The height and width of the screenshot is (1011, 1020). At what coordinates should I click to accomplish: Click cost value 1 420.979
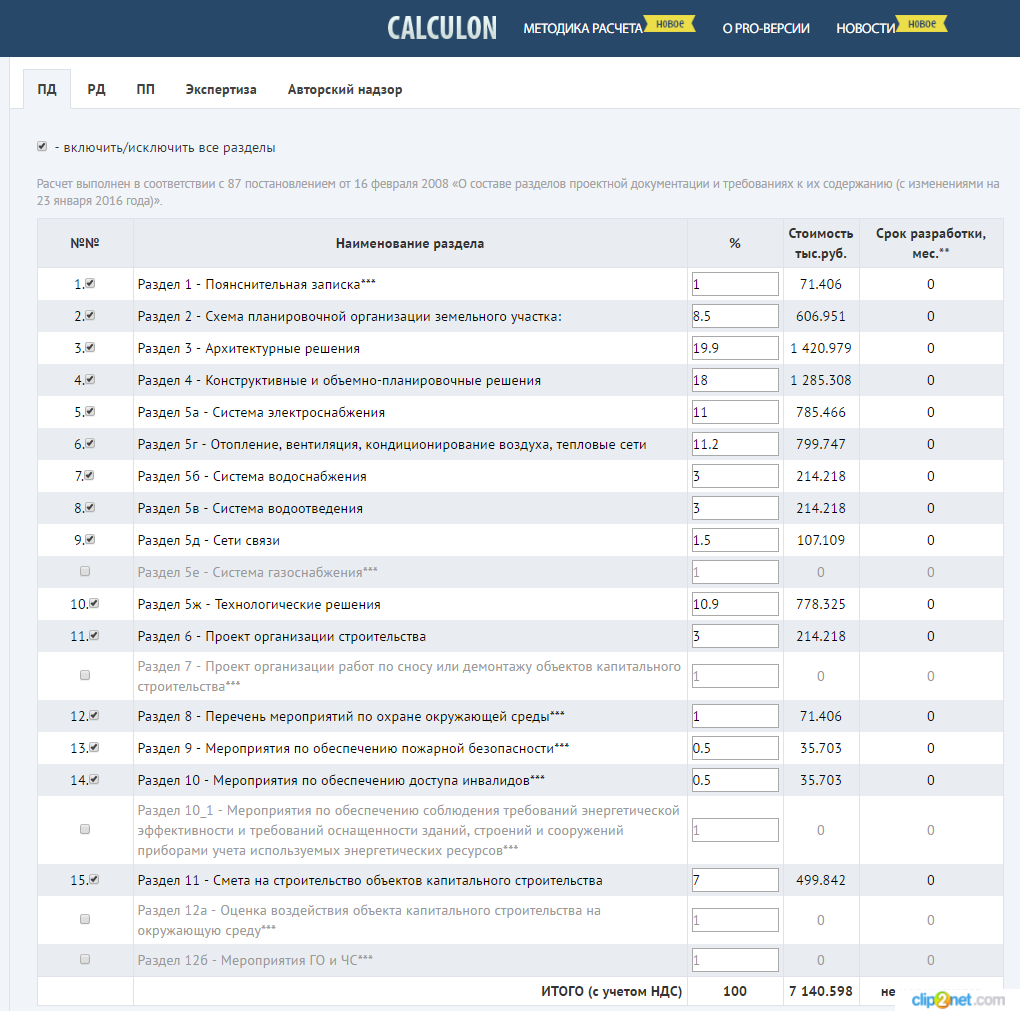[x=821, y=348]
